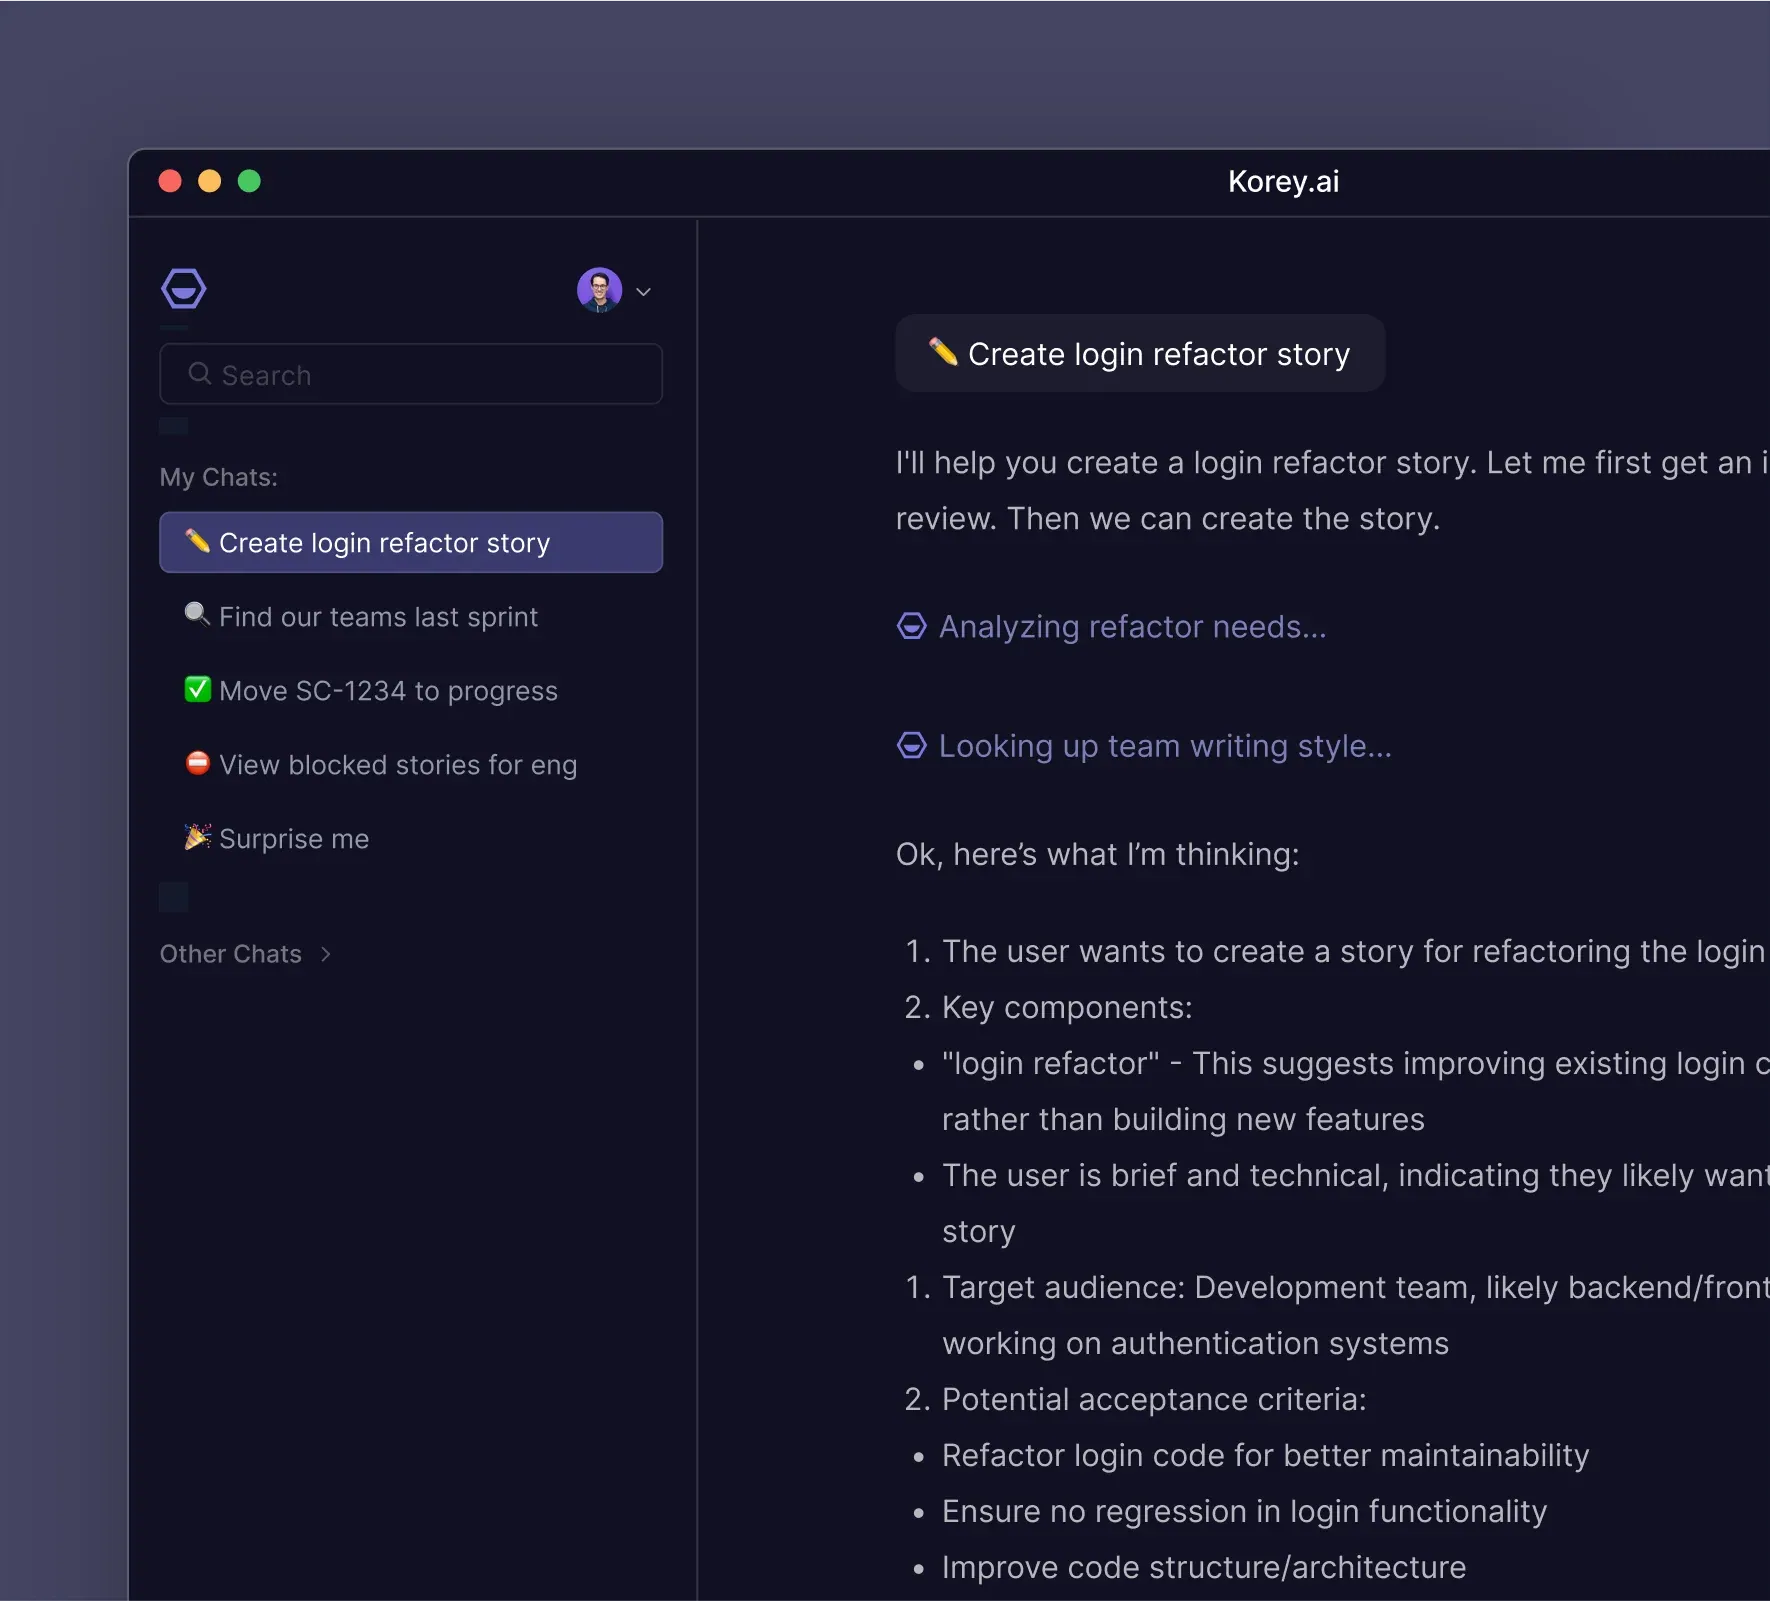Focus the Search input field
1770x1601 pixels.
click(411, 374)
